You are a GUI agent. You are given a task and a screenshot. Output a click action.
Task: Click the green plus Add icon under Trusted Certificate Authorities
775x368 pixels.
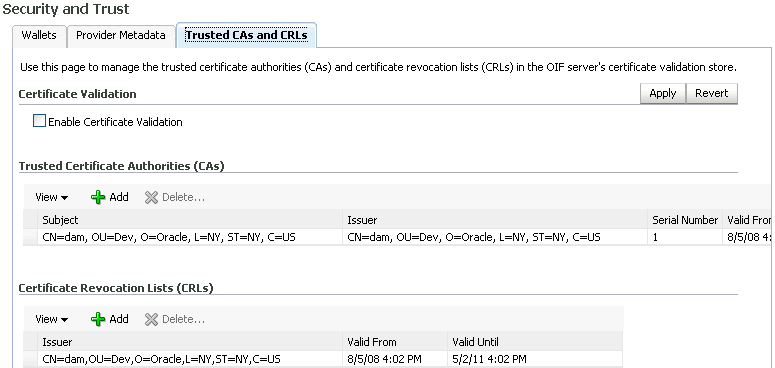[x=98, y=198]
